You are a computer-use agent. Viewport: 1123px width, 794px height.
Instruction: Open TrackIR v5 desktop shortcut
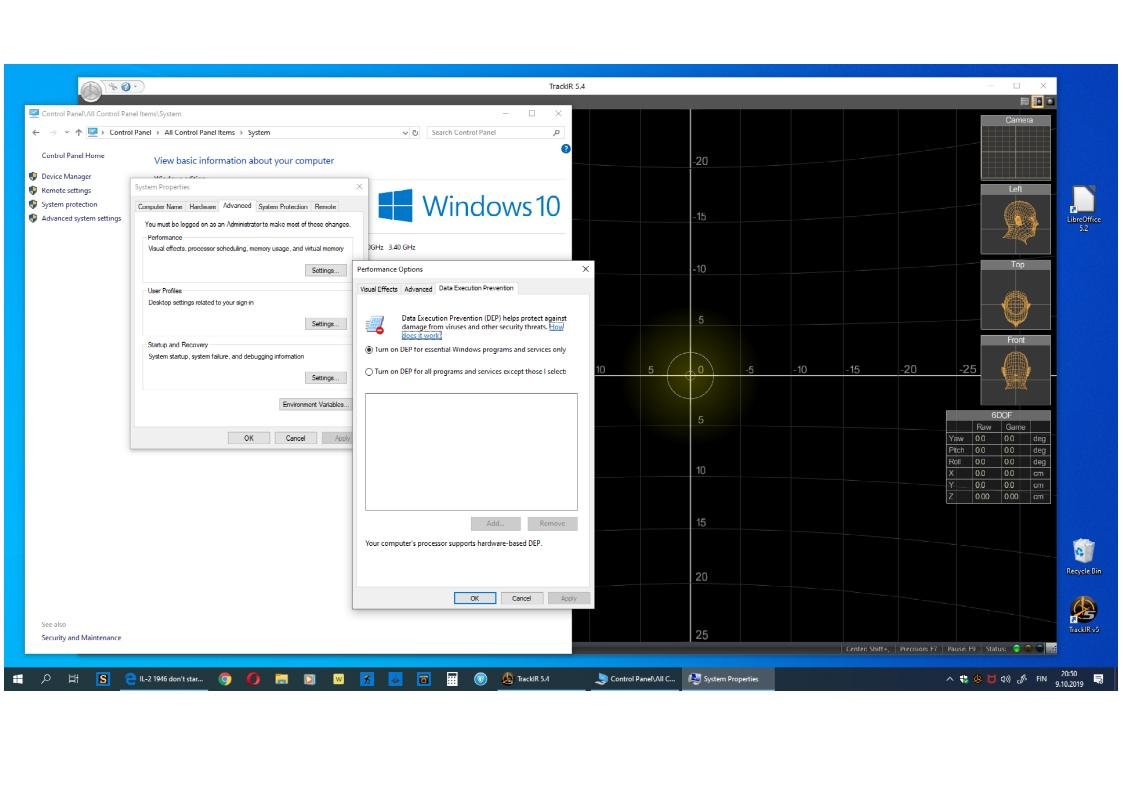(x=1084, y=614)
